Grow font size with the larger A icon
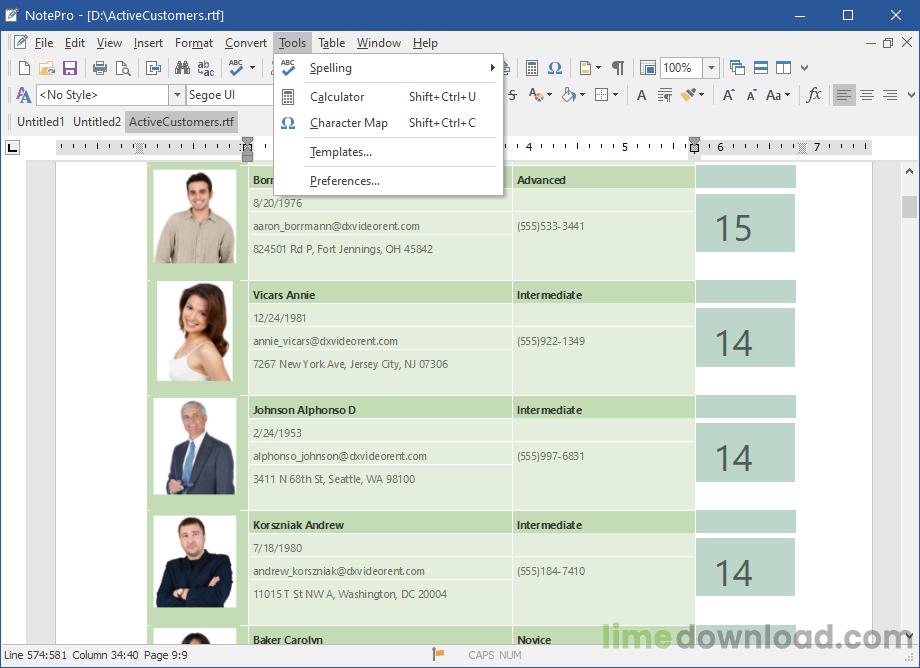Screen dimensions: 920x668 click(728, 95)
